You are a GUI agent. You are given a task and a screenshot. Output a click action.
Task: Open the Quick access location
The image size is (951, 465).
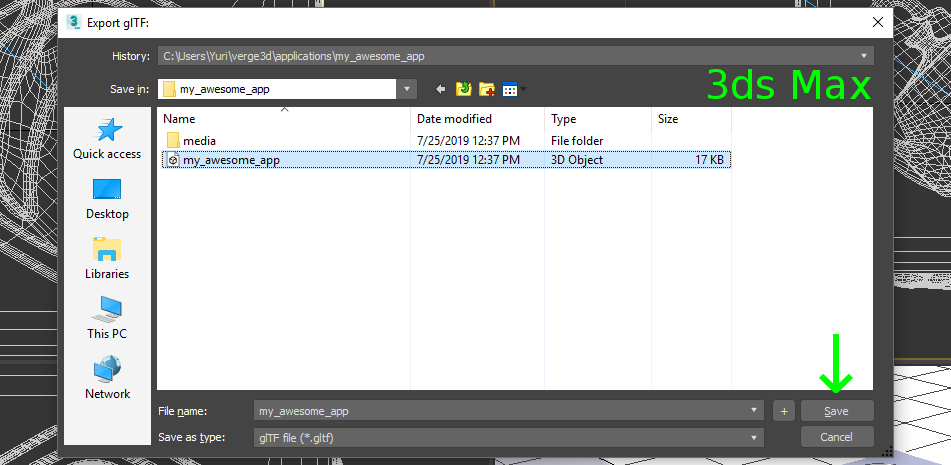107,139
